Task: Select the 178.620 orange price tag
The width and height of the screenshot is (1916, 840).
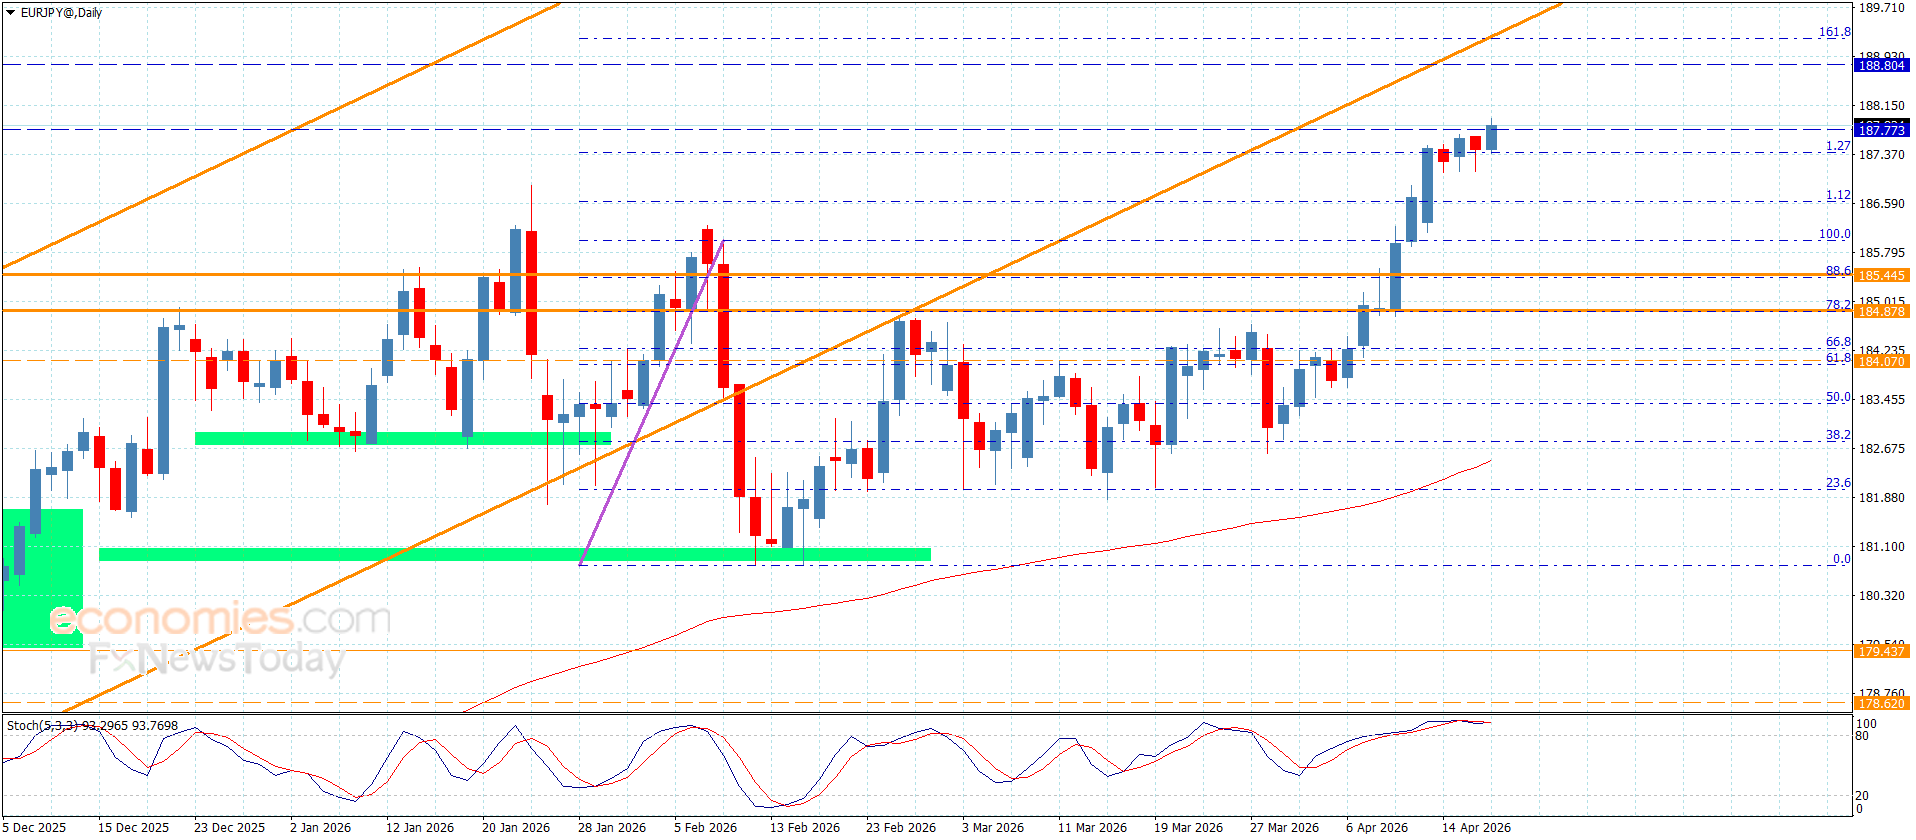Action: pyautogui.click(x=1881, y=703)
